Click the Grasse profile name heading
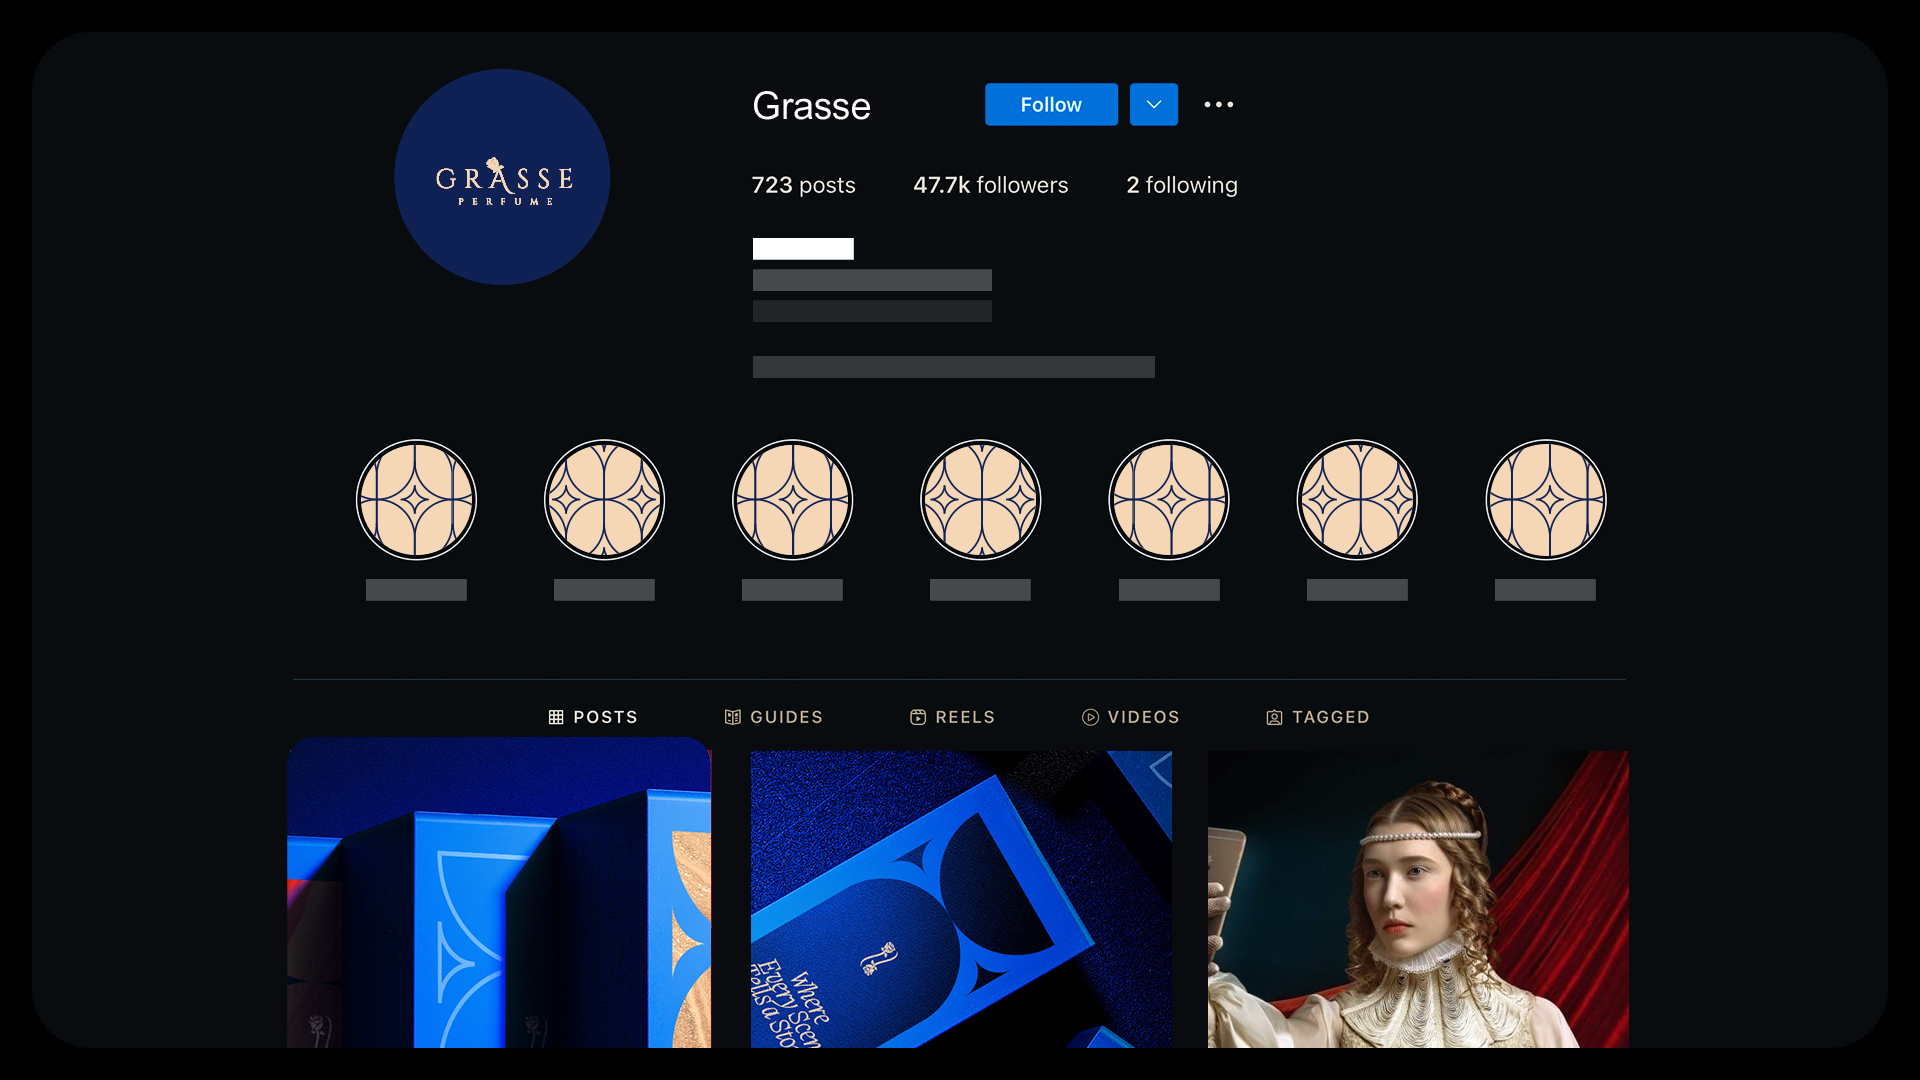Screen dimensions: 1920x1080 click(x=811, y=105)
